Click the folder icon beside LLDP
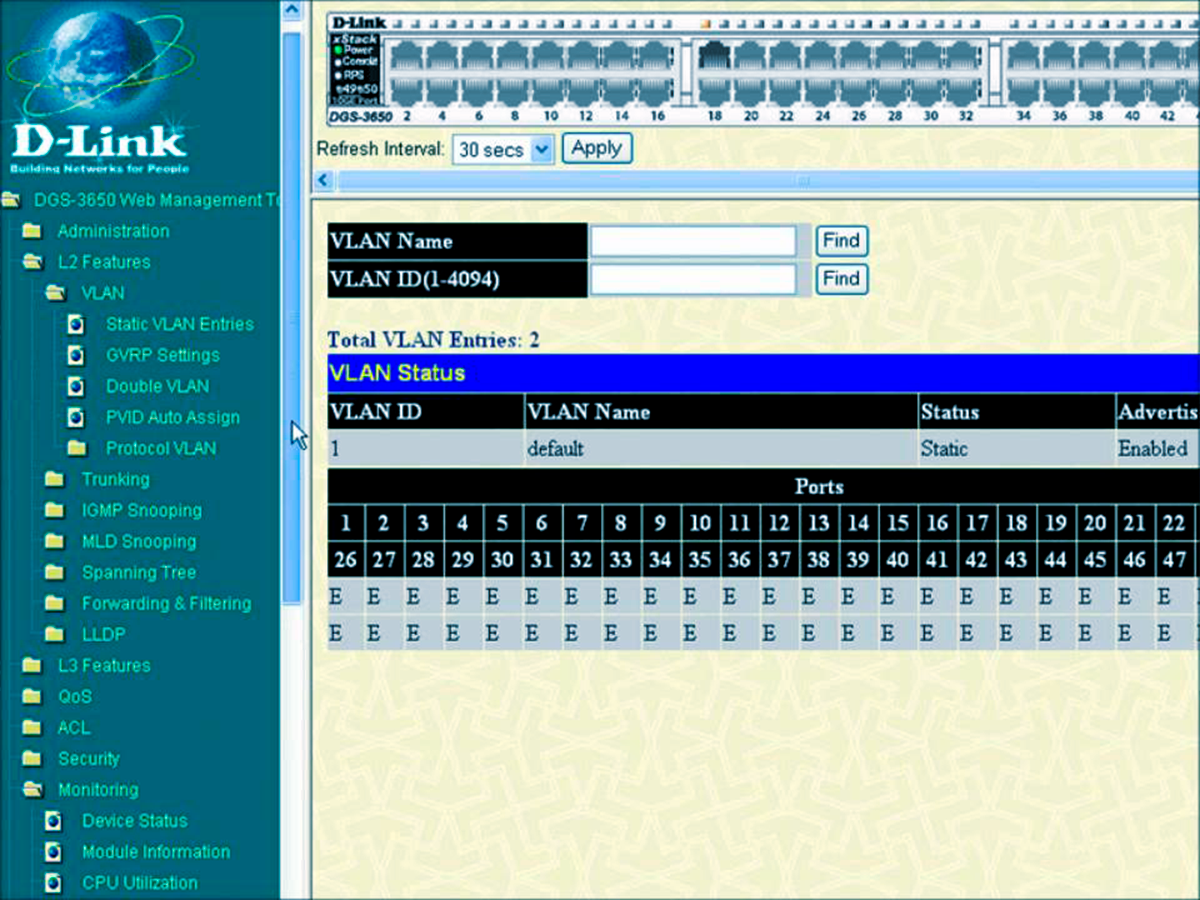1200x900 pixels. [x=56, y=634]
